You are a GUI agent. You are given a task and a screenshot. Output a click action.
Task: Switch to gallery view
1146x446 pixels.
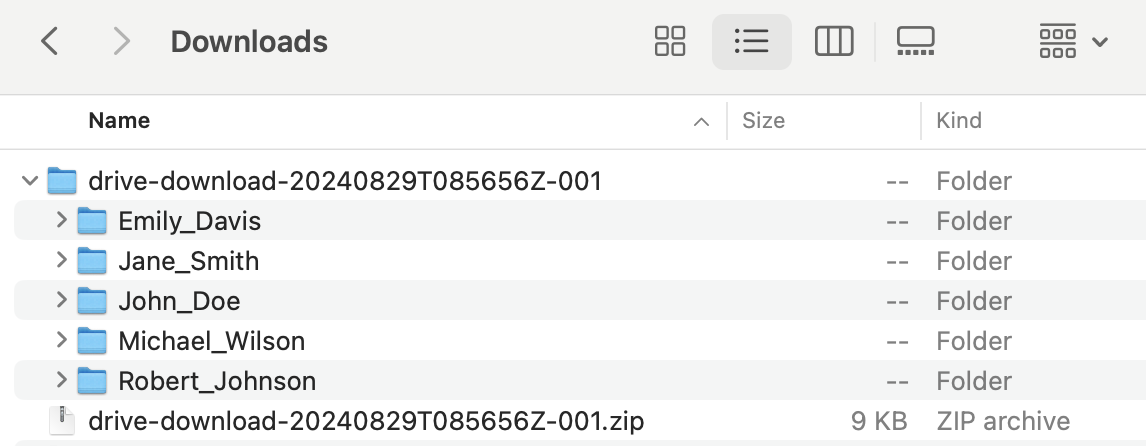(x=915, y=42)
